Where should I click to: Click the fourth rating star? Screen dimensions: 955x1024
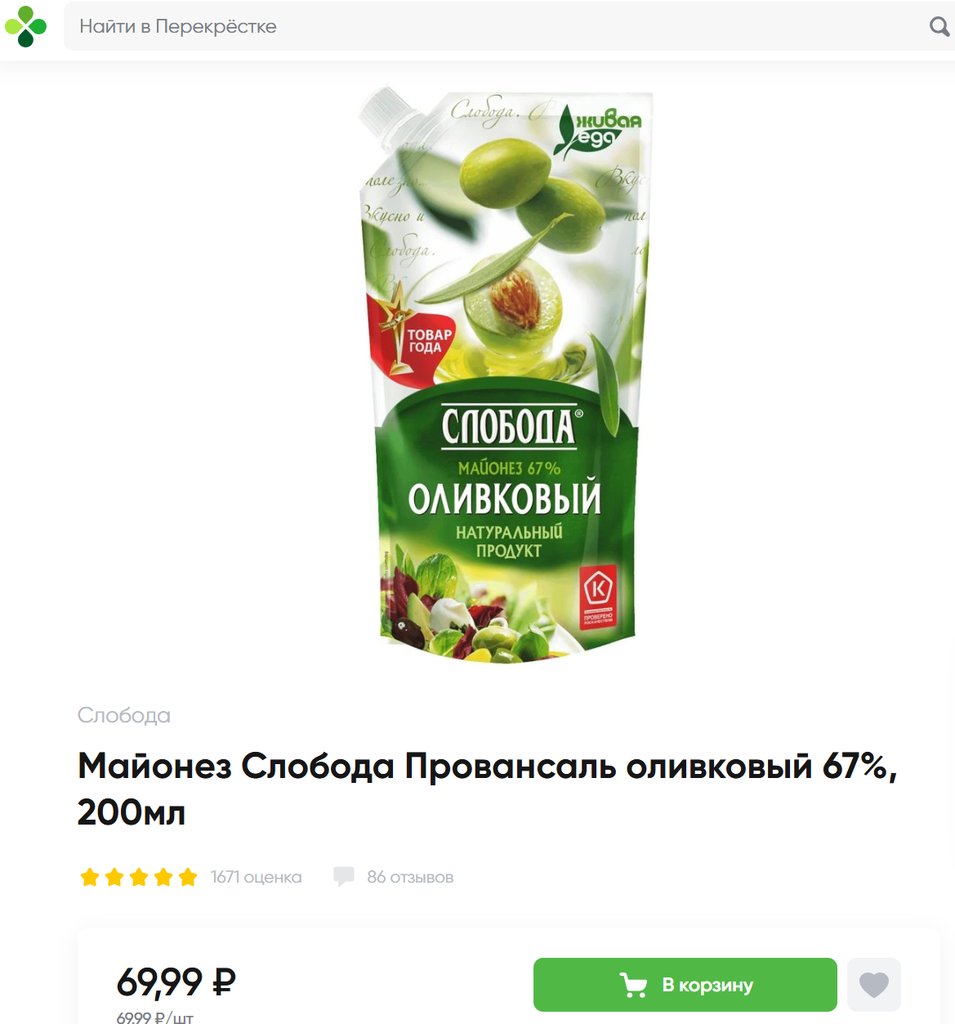tap(163, 876)
